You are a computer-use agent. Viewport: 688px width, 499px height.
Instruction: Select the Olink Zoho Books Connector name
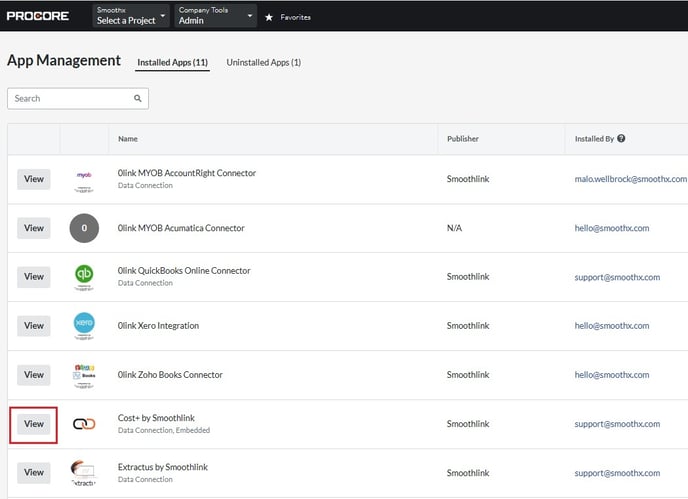point(170,375)
